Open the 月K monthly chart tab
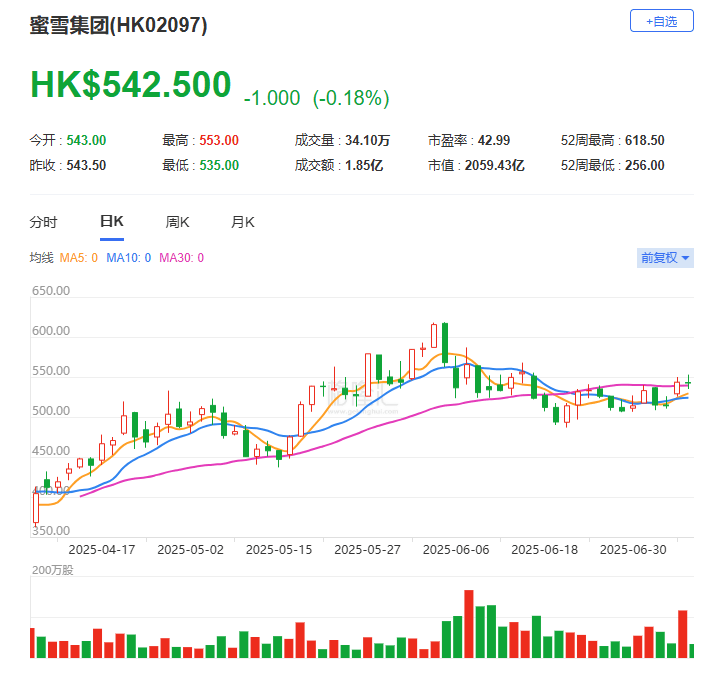The image size is (727, 687). (242, 222)
